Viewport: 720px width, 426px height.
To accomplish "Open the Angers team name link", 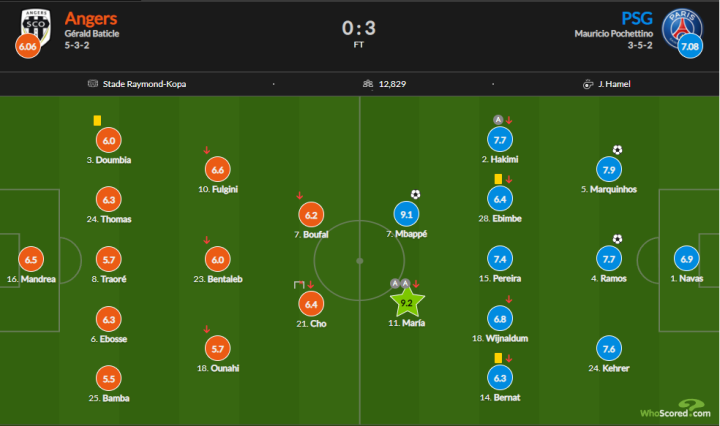I will coord(91,18).
